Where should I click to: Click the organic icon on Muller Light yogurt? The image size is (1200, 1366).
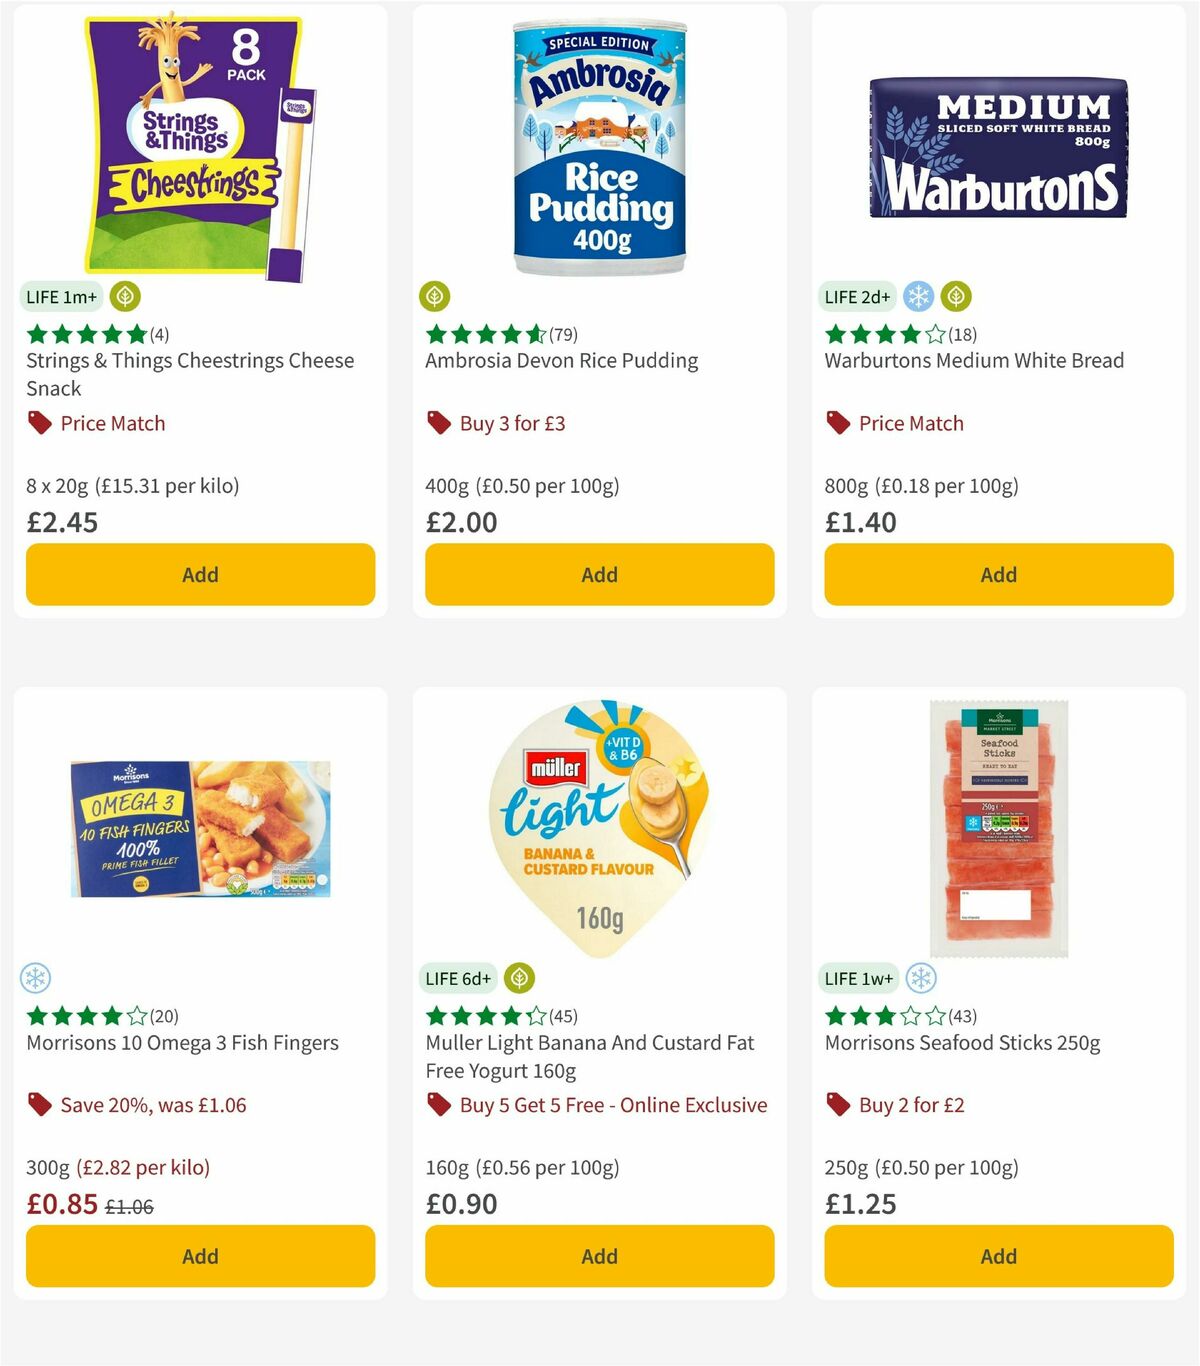point(520,978)
